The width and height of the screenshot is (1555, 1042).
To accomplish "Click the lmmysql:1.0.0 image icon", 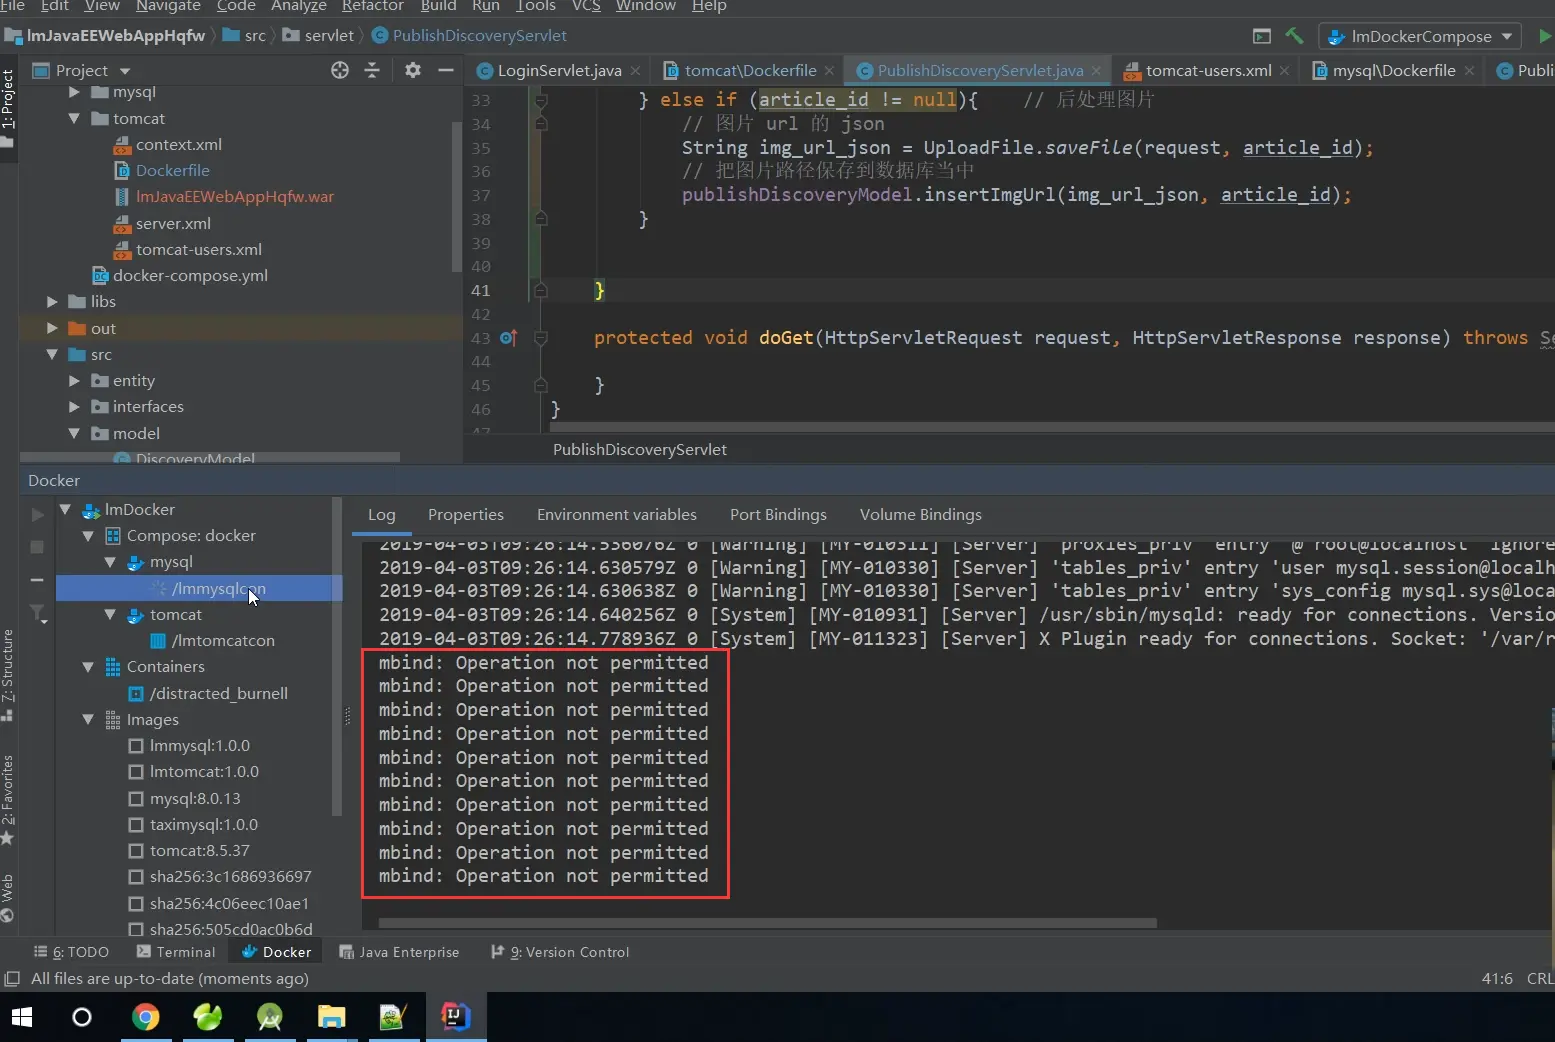I will (137, 746).
